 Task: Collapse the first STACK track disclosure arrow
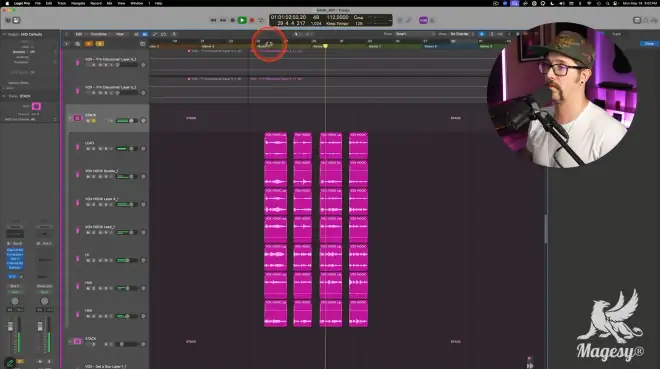70,118
